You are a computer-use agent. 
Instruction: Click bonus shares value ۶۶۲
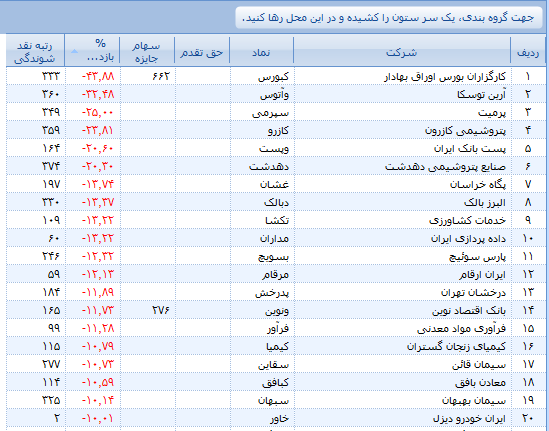161,76
